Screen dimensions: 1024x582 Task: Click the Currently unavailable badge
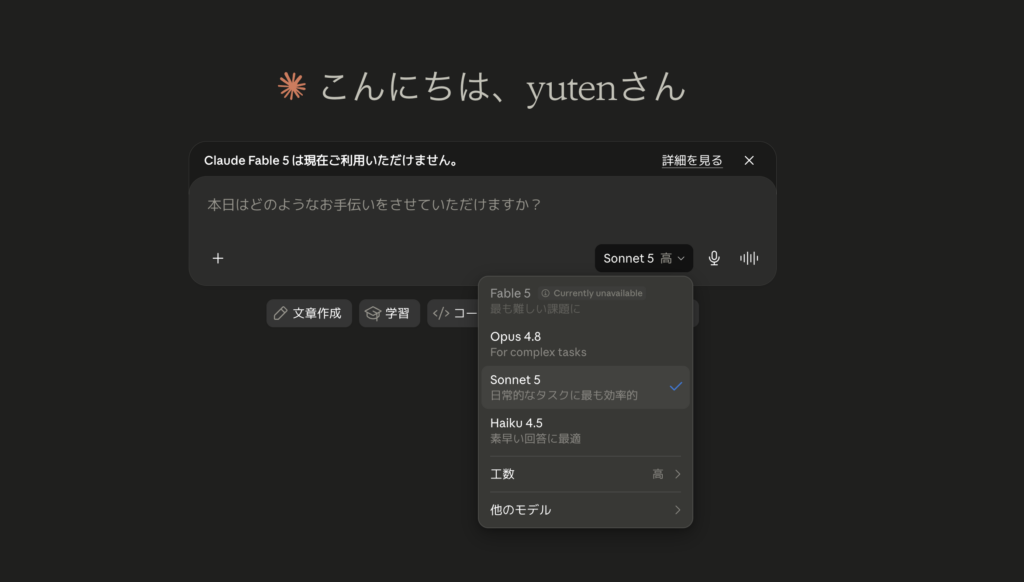coord(592,293)
